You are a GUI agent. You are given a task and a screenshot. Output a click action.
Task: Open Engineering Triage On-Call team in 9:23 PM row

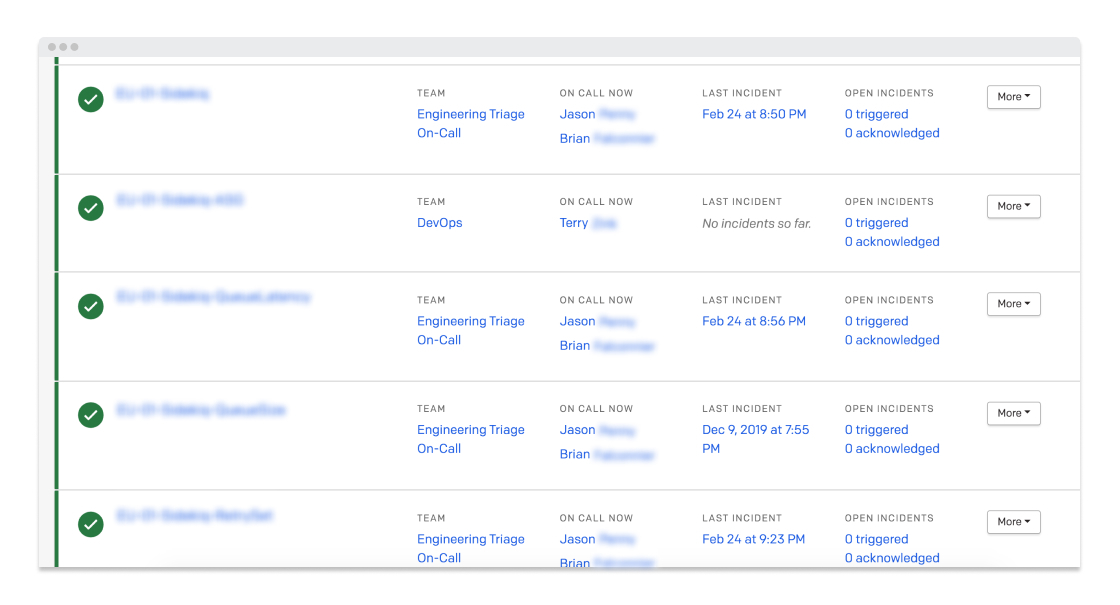pos(471,549)
